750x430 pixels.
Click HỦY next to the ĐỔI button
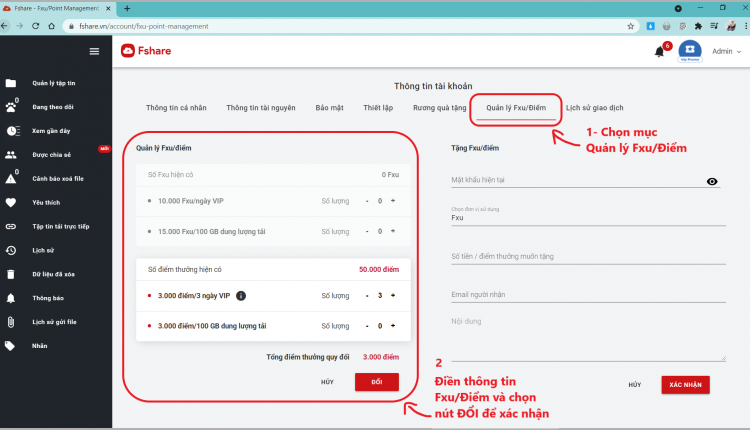click(x=327, y=382)
